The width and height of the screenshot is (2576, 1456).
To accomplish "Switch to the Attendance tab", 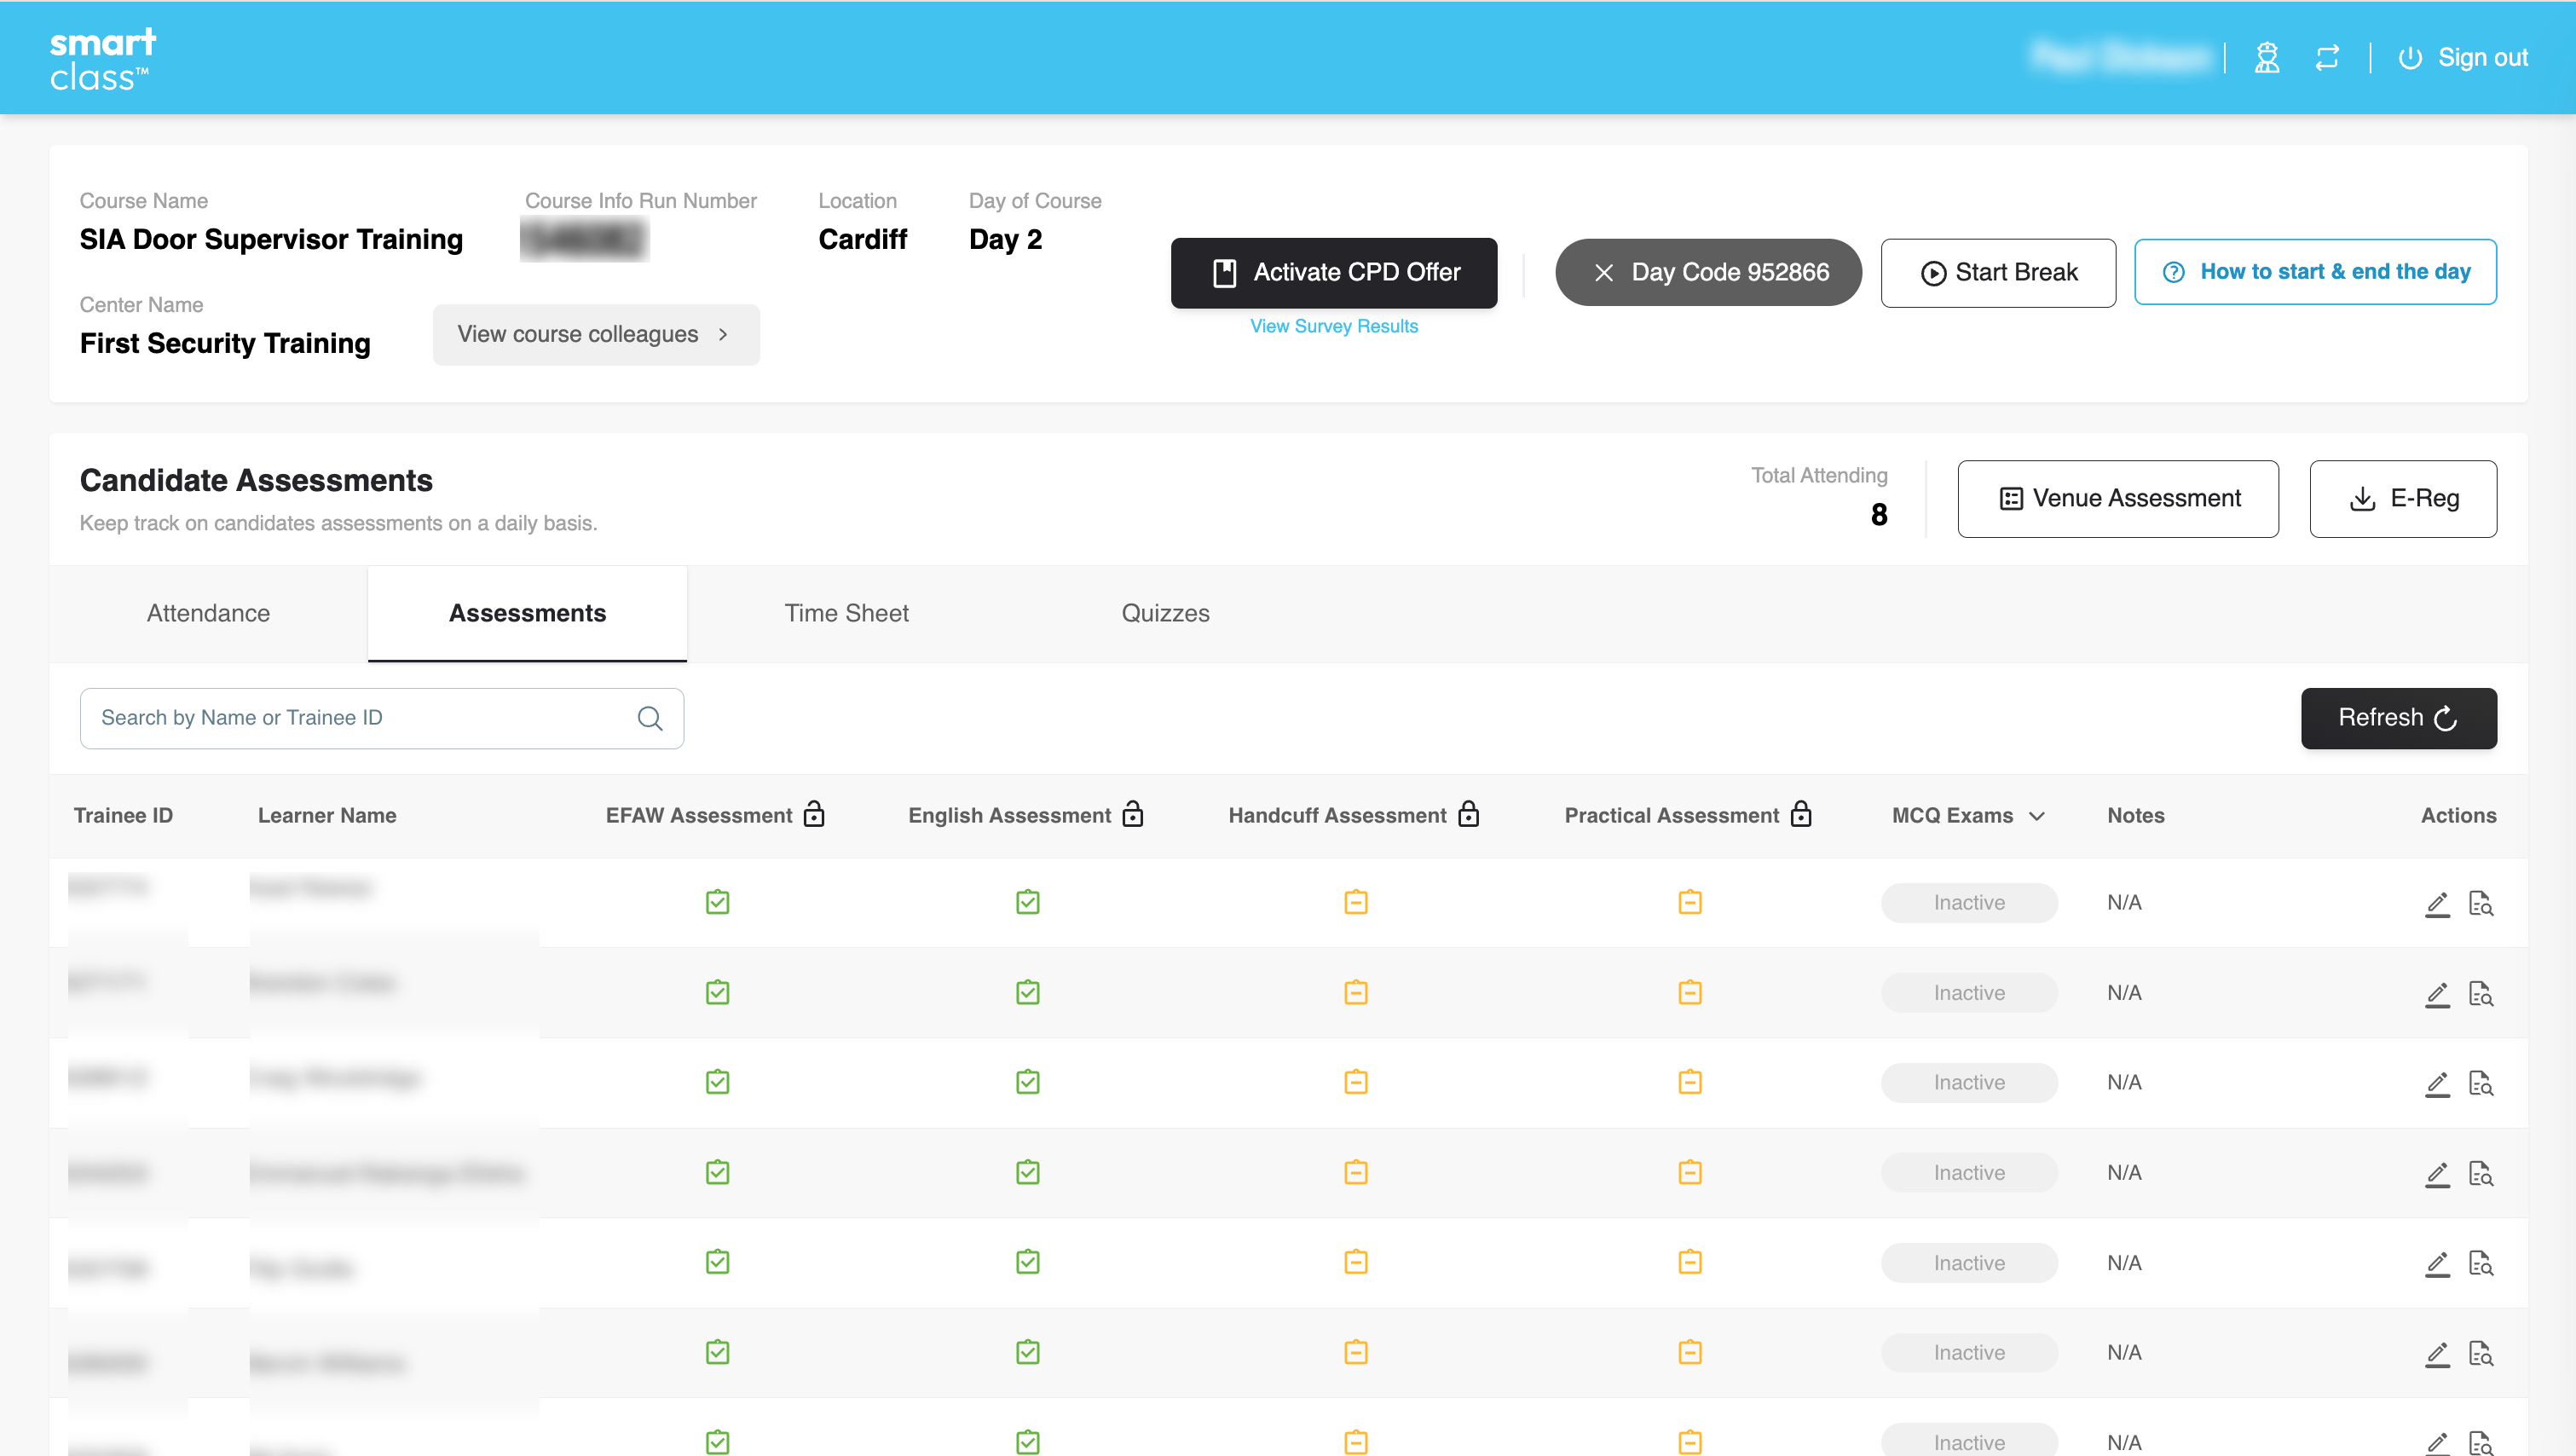I will click(x=208, y=613).
